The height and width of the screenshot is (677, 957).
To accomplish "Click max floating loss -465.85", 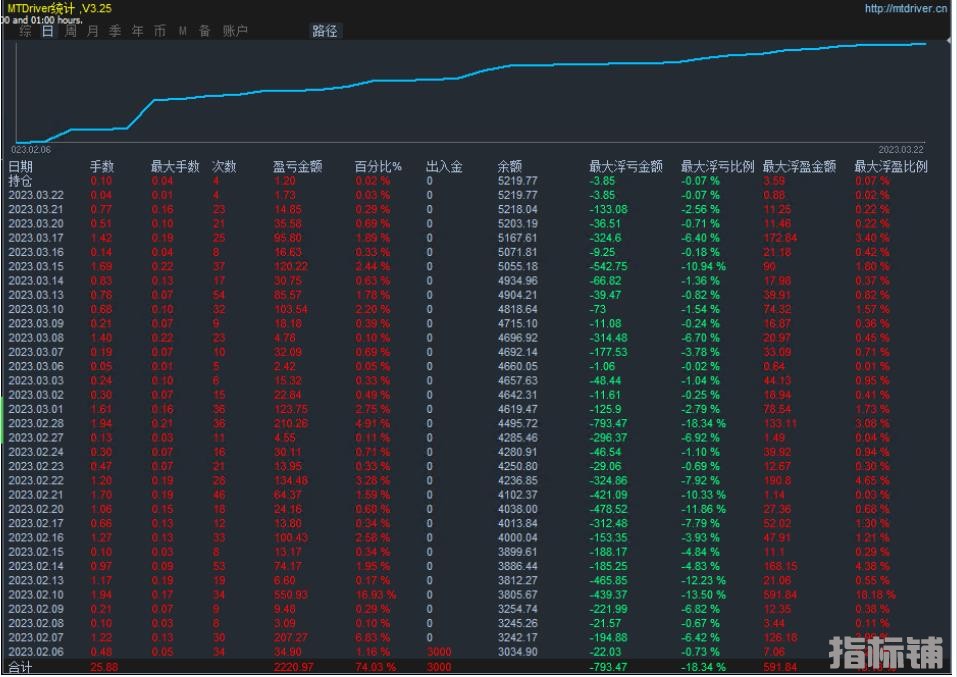I will coord(608,581).
